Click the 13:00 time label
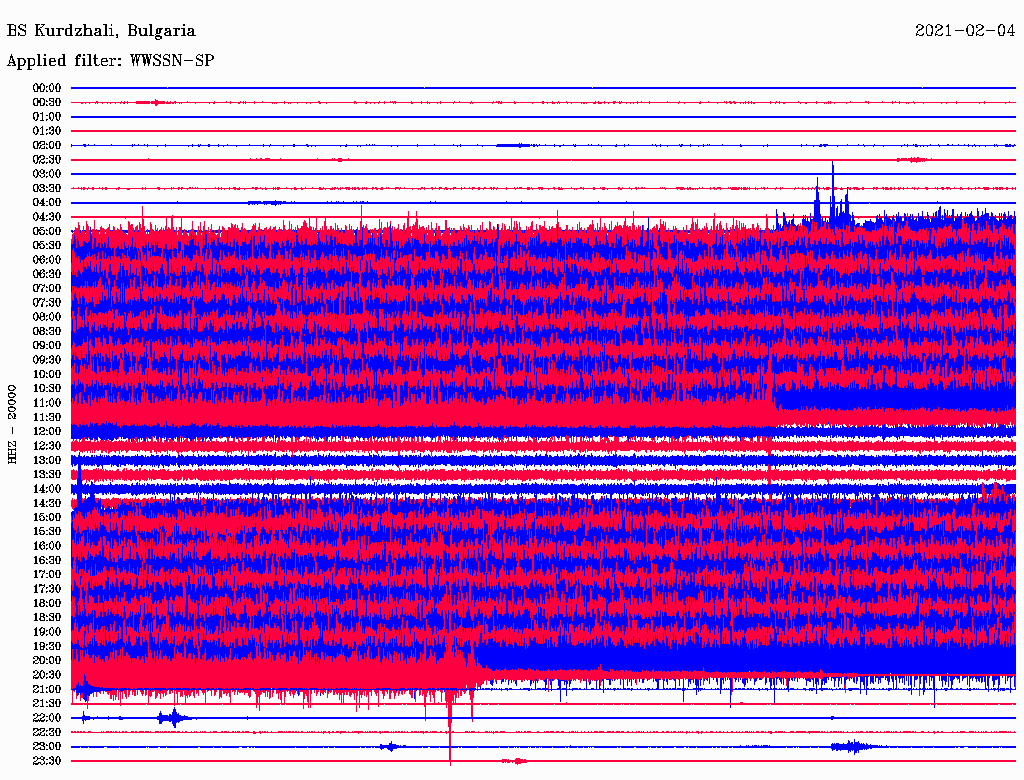 pos(47,461)
